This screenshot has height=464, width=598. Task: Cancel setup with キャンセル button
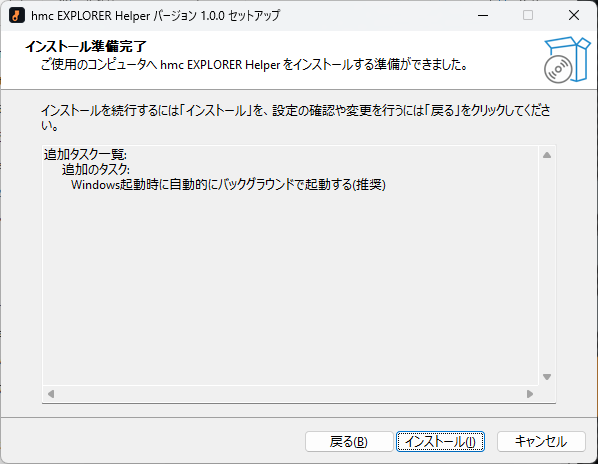coord(541,442)
